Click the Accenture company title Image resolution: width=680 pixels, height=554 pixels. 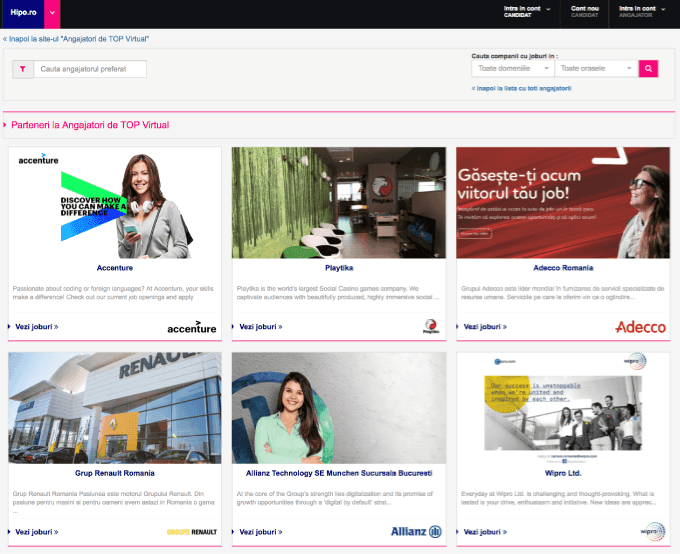tap(115, 268)
